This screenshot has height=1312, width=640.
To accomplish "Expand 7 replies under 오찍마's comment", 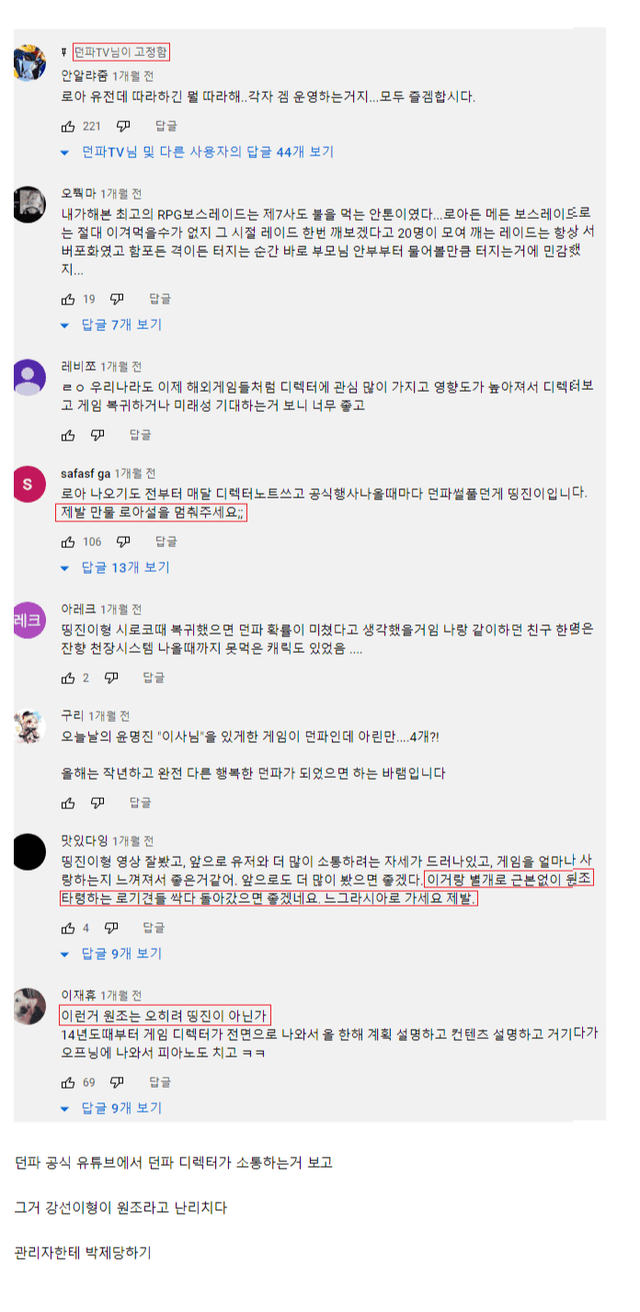I will click(111, 325).
